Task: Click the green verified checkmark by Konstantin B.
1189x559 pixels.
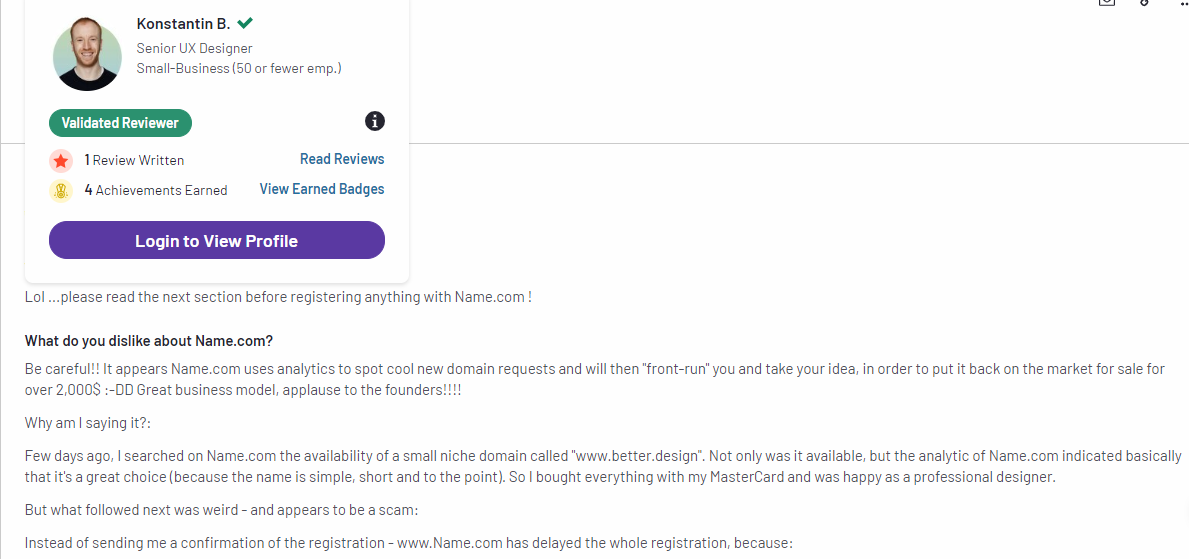Action: point(245,23)
